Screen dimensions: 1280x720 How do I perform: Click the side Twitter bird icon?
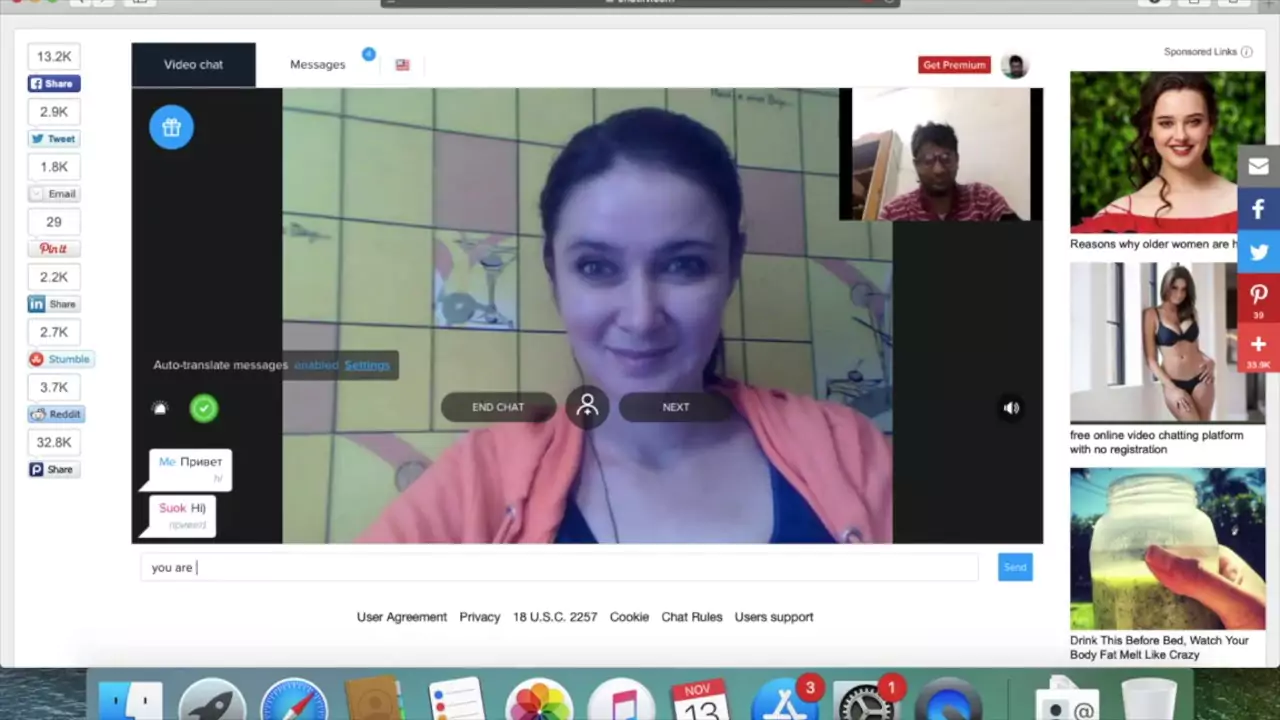tap(1258, 253)
